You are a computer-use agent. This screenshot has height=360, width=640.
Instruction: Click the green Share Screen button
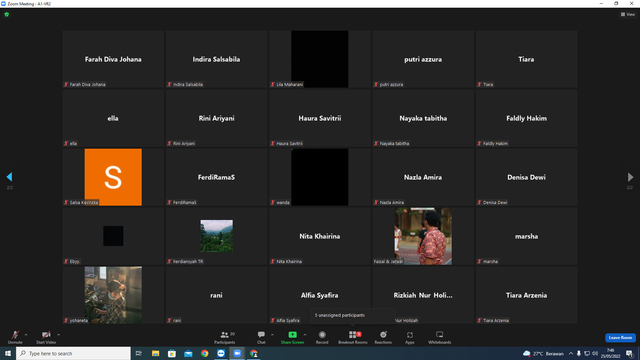click(x=292, y=337)
